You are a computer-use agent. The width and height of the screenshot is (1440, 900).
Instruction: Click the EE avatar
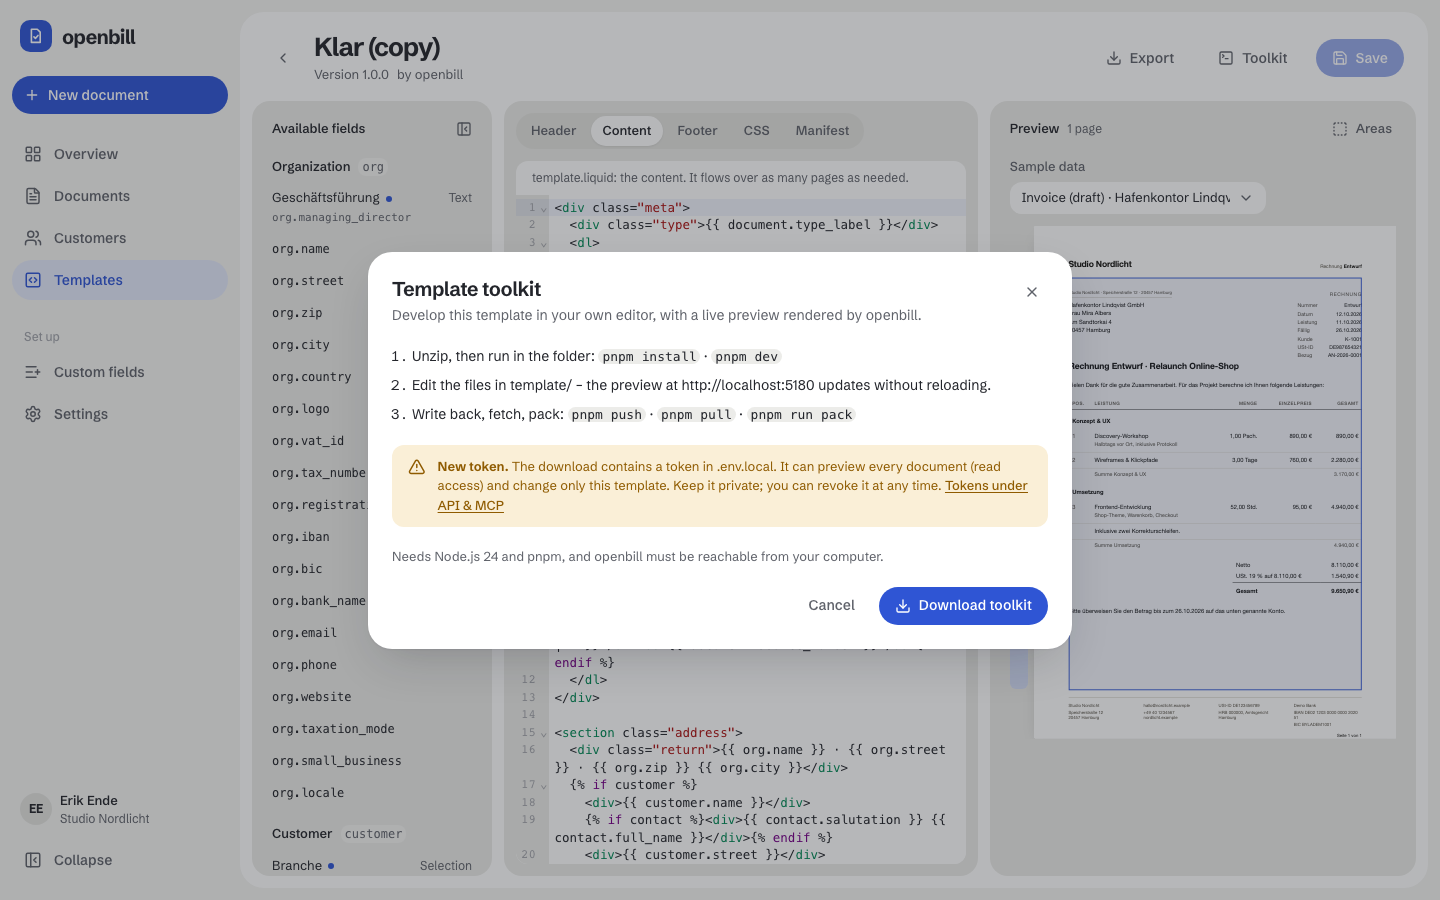[x=36, y=809]
